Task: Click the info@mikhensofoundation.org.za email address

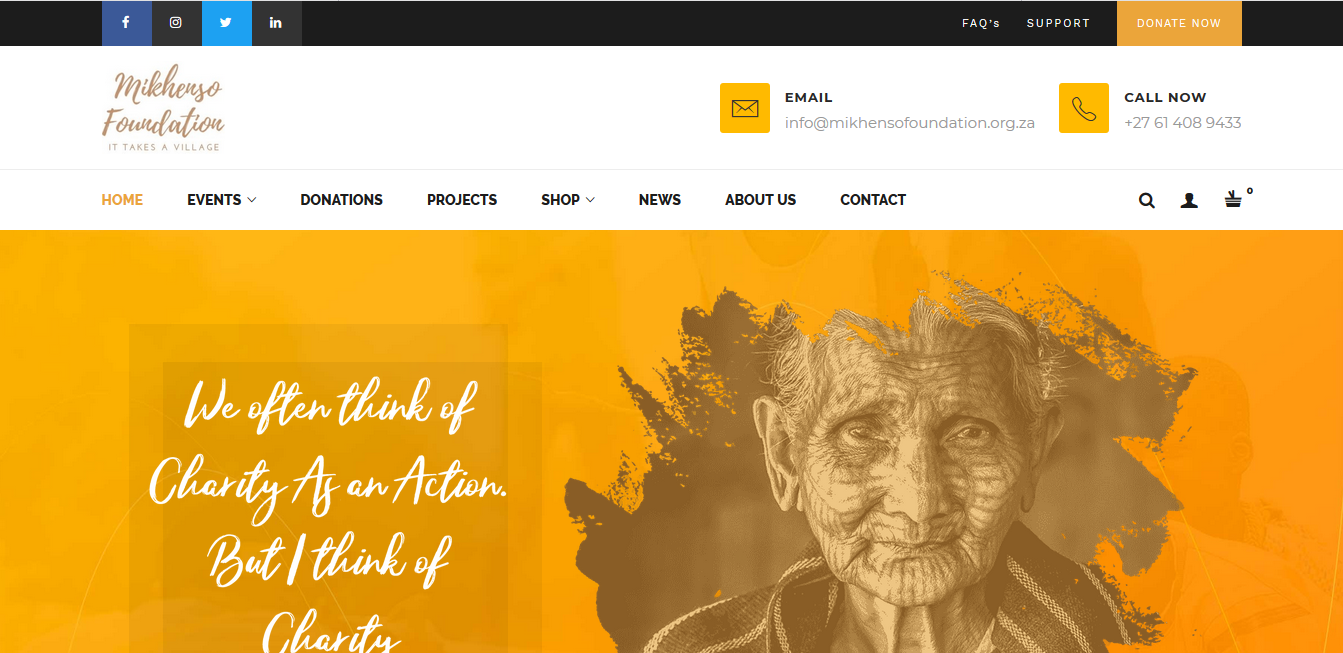Action: (x=910, y=123)
